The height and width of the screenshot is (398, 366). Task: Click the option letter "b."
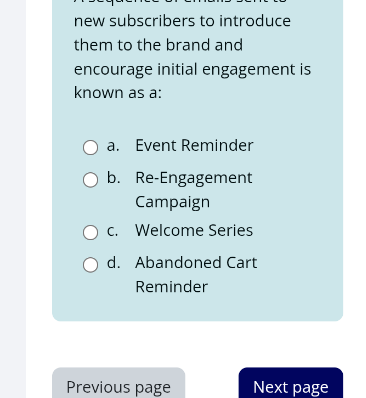point(113,178)
